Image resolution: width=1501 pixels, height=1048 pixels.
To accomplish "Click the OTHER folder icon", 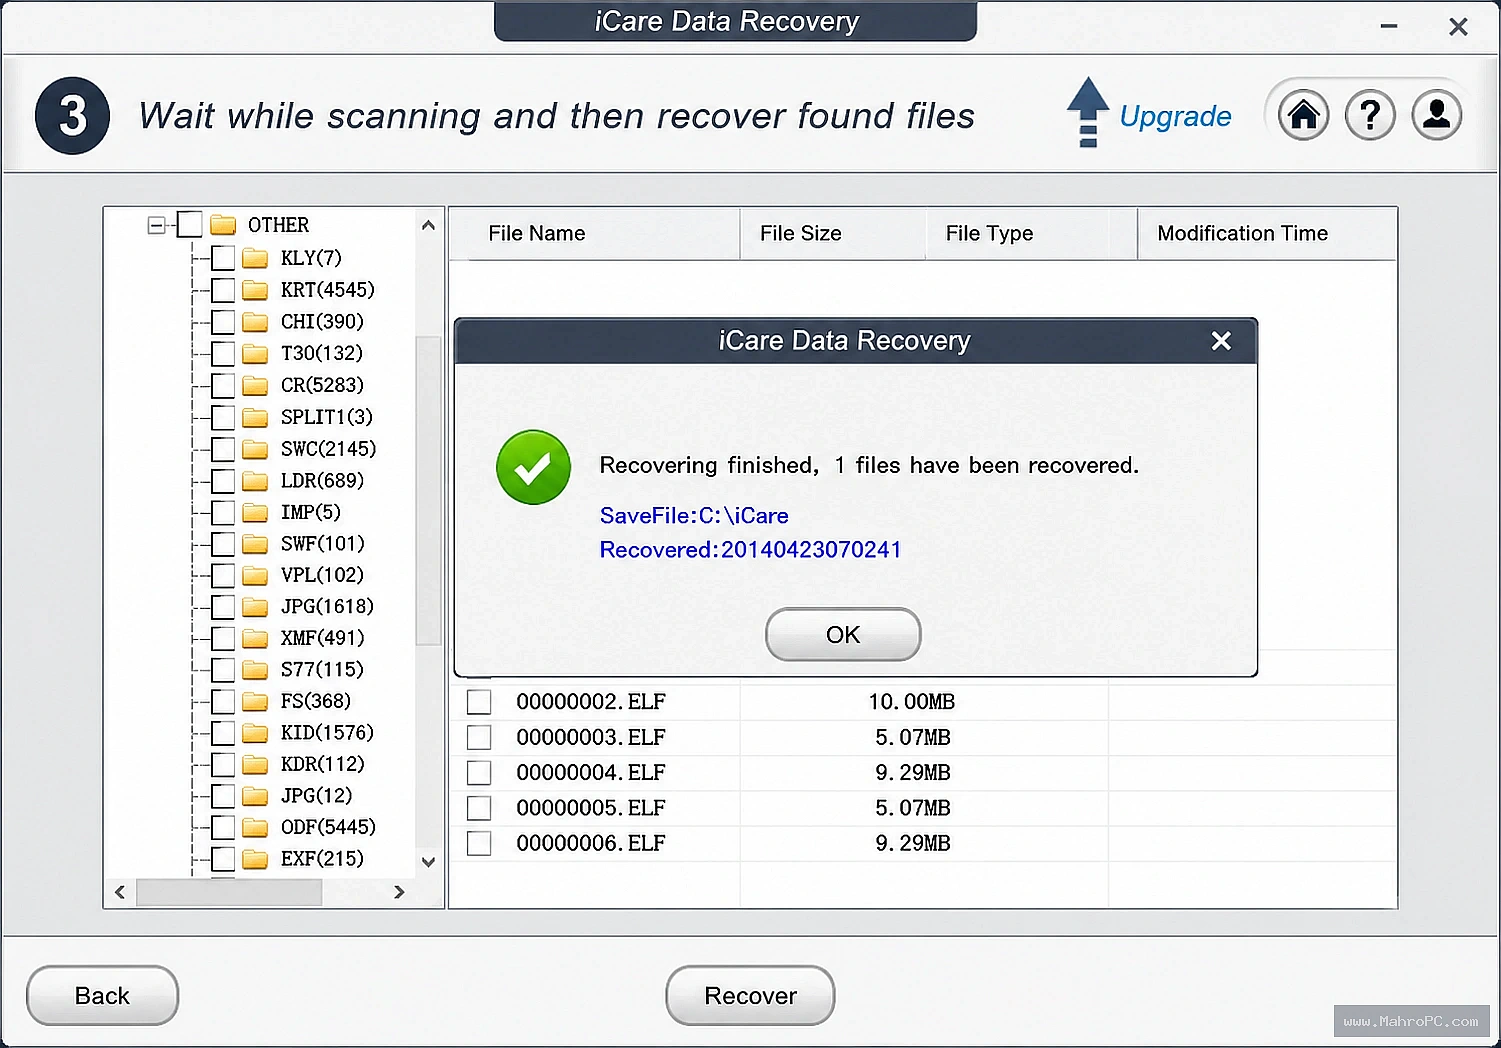I will coord(223,225).
